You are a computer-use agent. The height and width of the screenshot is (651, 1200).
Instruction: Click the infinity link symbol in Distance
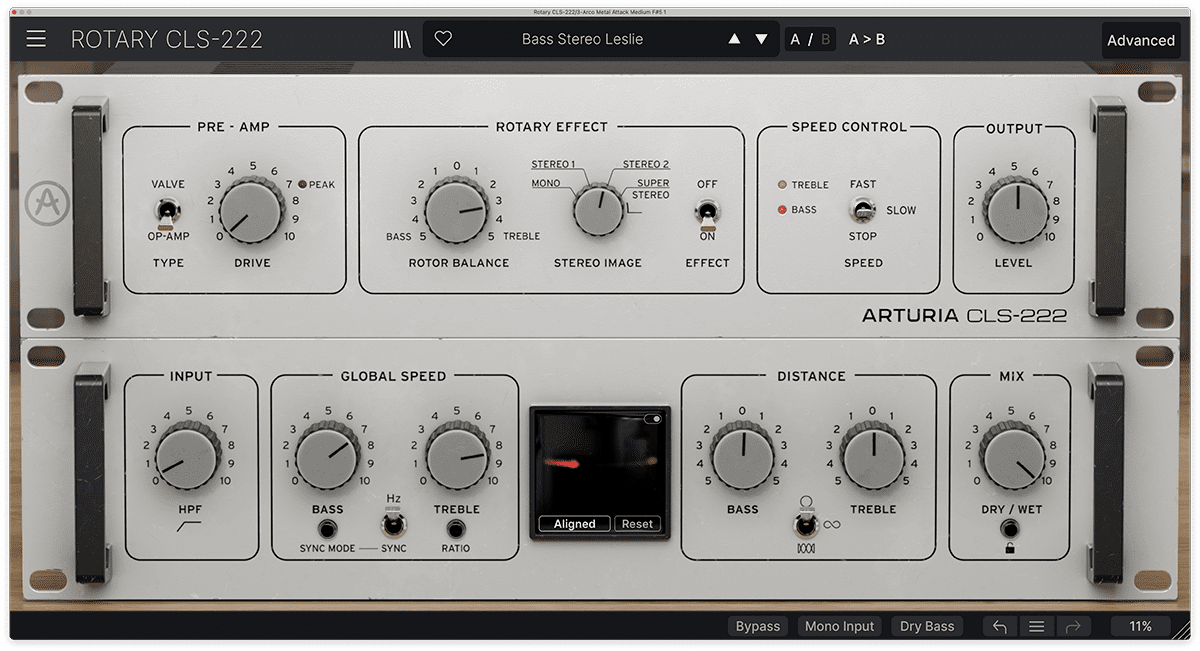point(832,524)
